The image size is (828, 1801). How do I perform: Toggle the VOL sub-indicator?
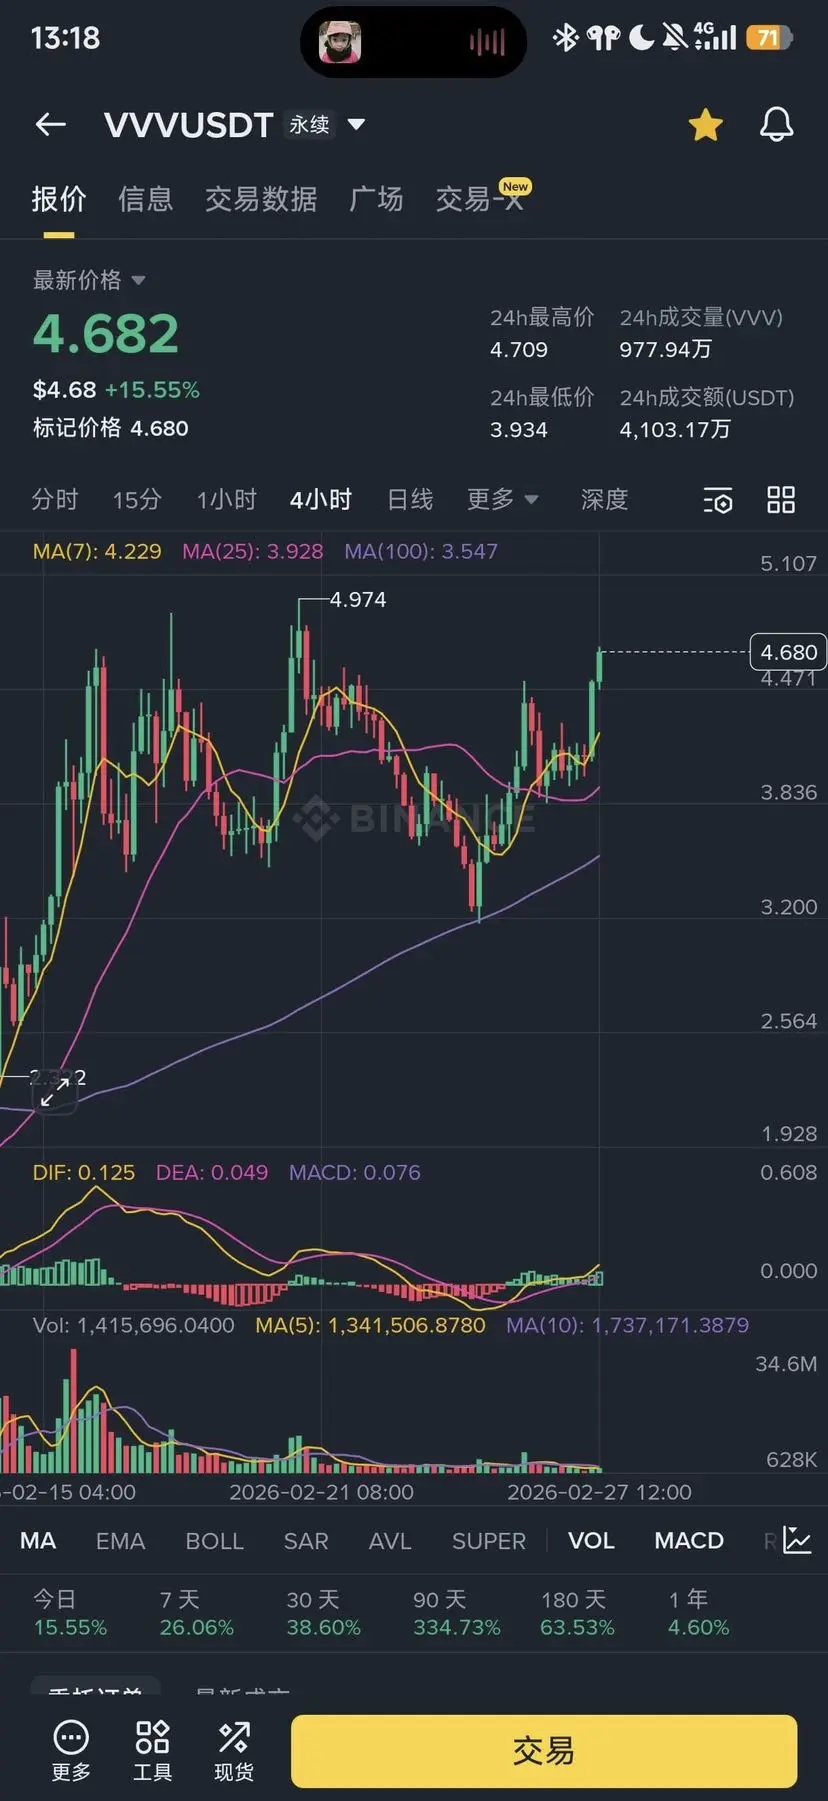tap(591, 1541)
